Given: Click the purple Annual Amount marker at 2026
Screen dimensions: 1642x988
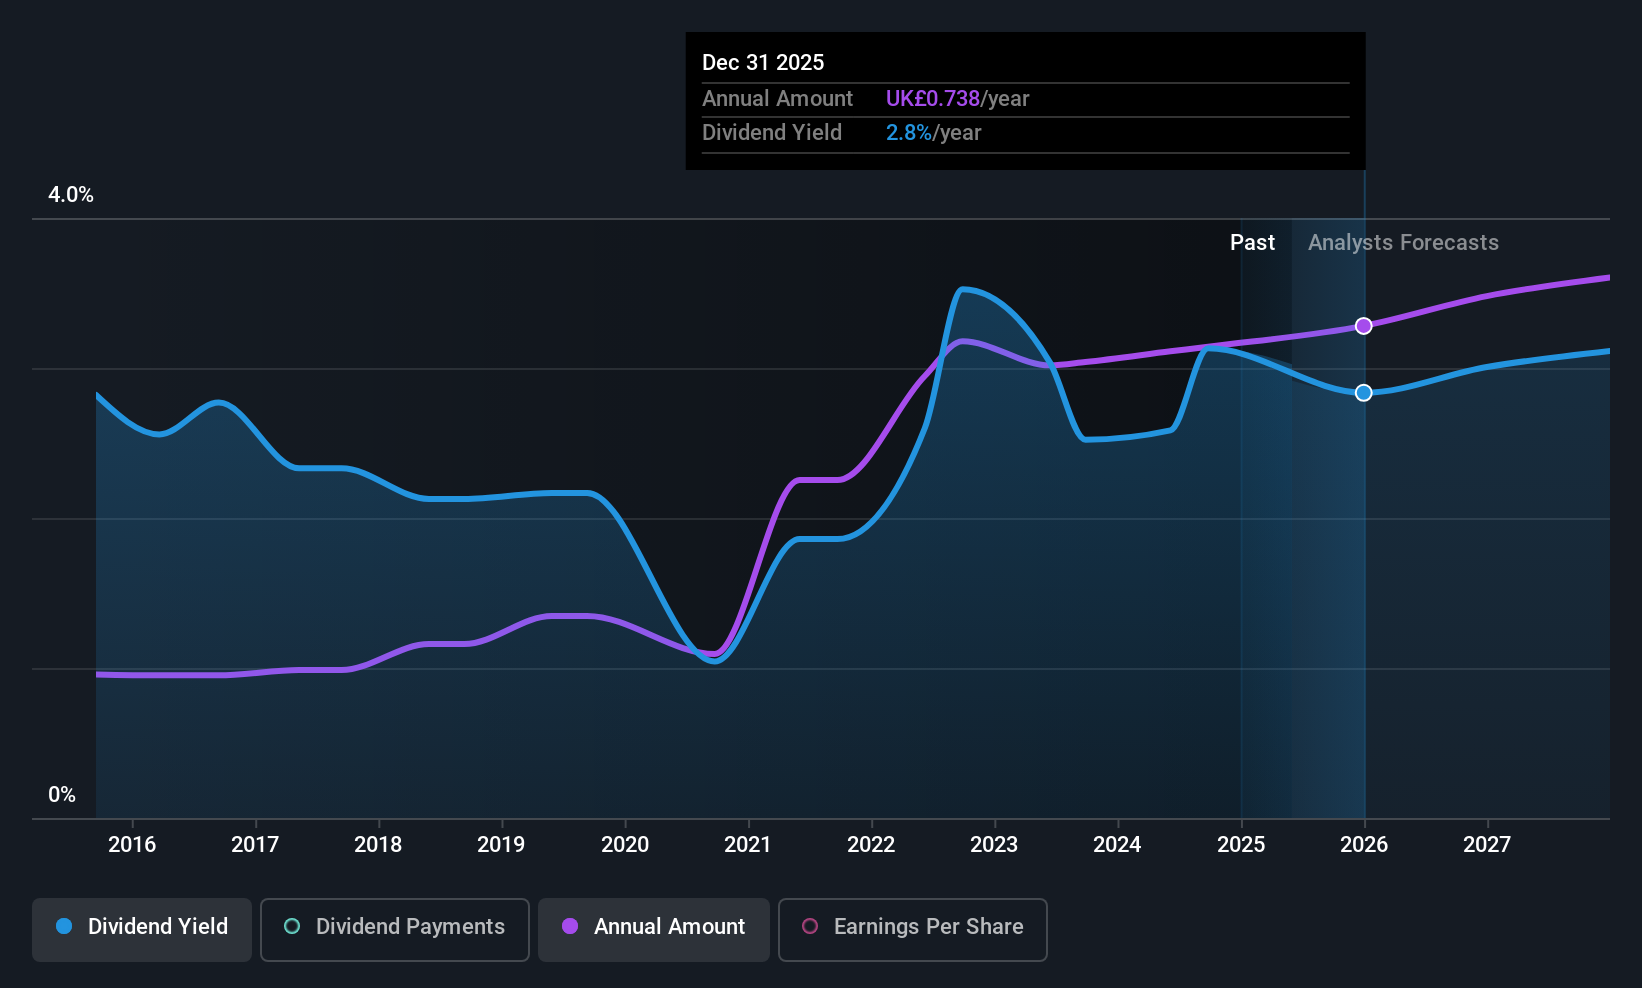Looking at the screenshot, I should (x=1363, y=326).
